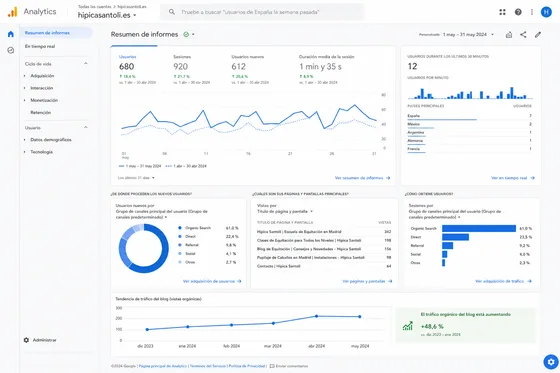Expand the Monetización menu item

(x=44, y=100)
